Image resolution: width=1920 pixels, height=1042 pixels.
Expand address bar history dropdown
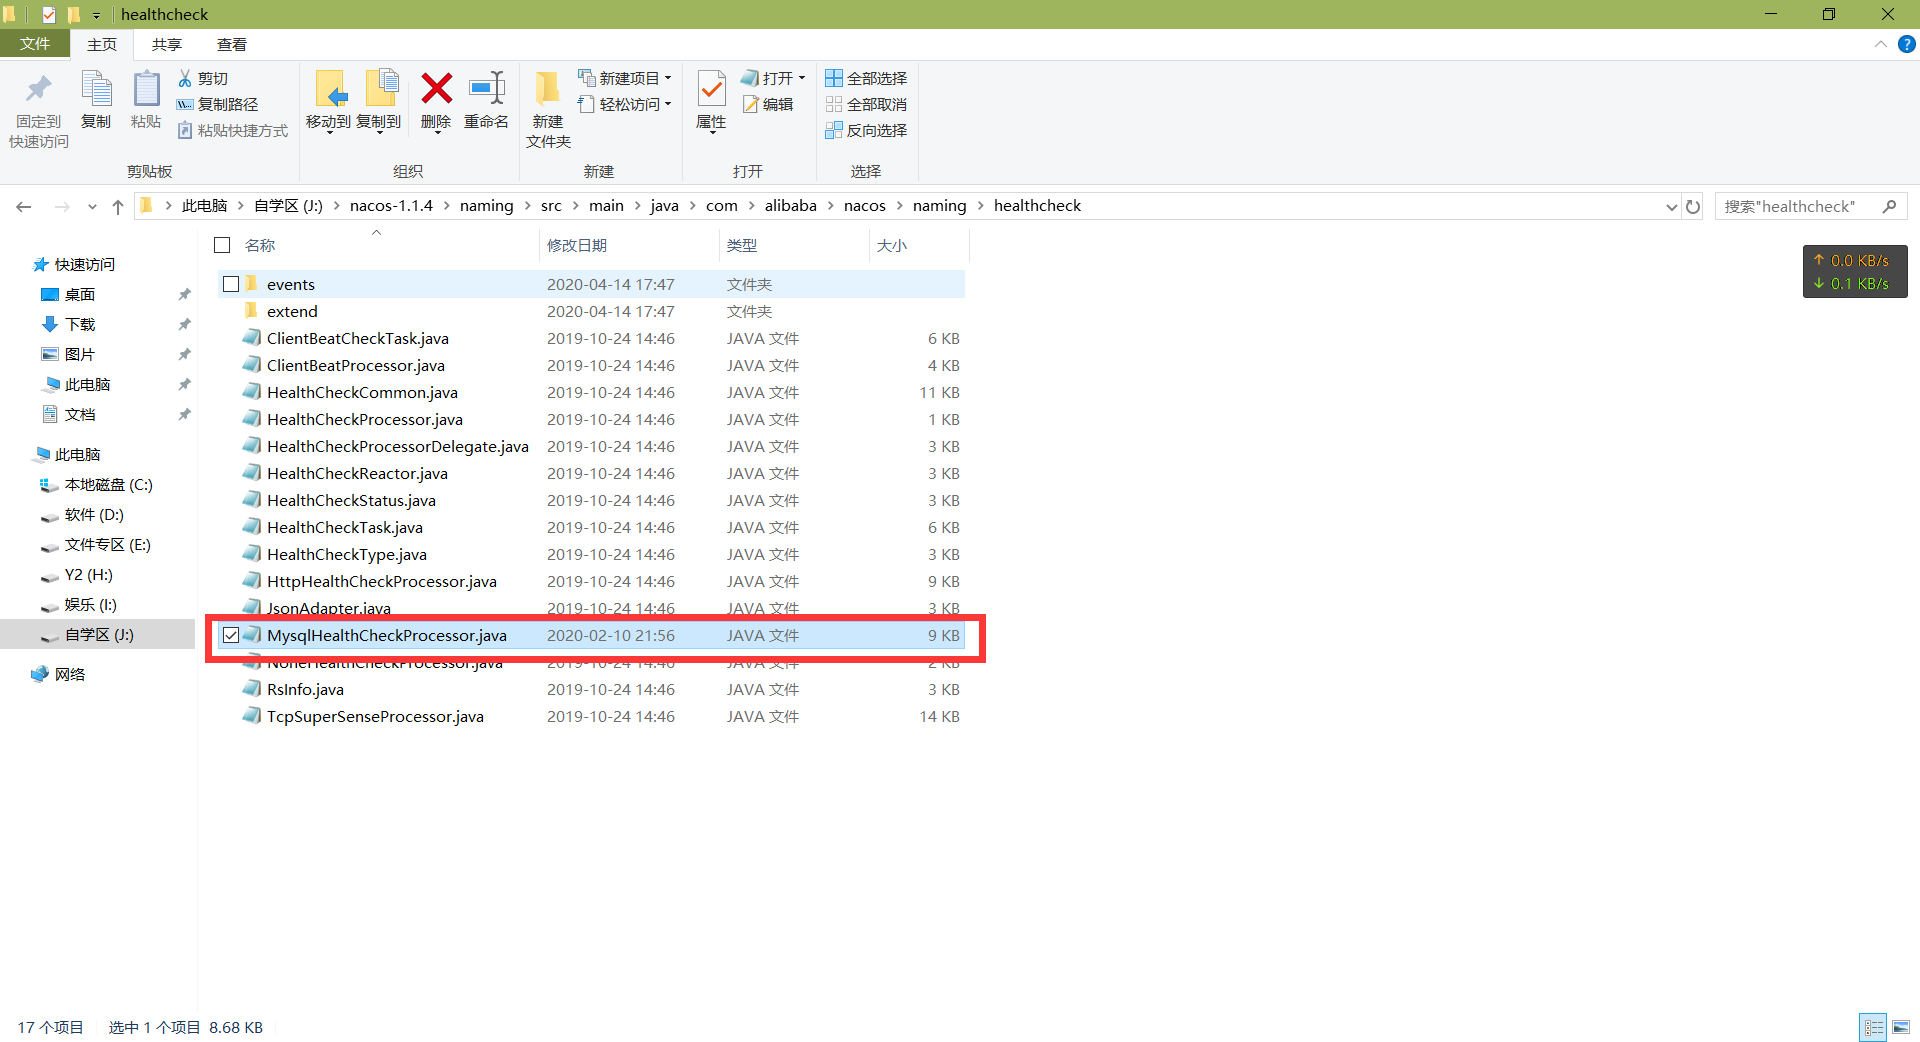pyautogui.click(x=1671, y=207)
